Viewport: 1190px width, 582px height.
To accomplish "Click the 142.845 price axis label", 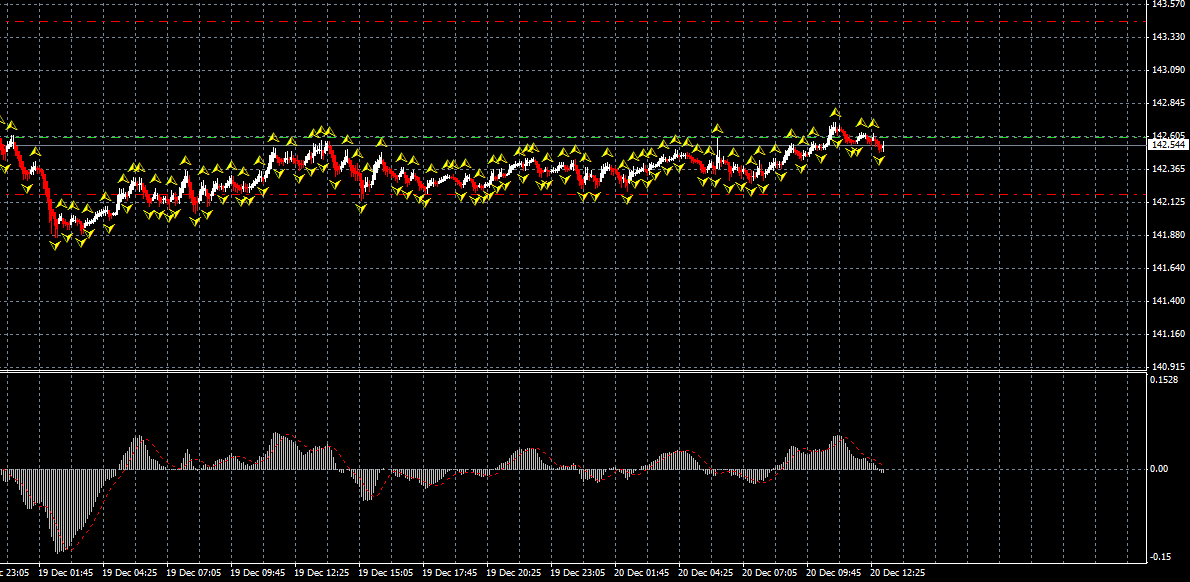I will click(x=1170, y=102).
